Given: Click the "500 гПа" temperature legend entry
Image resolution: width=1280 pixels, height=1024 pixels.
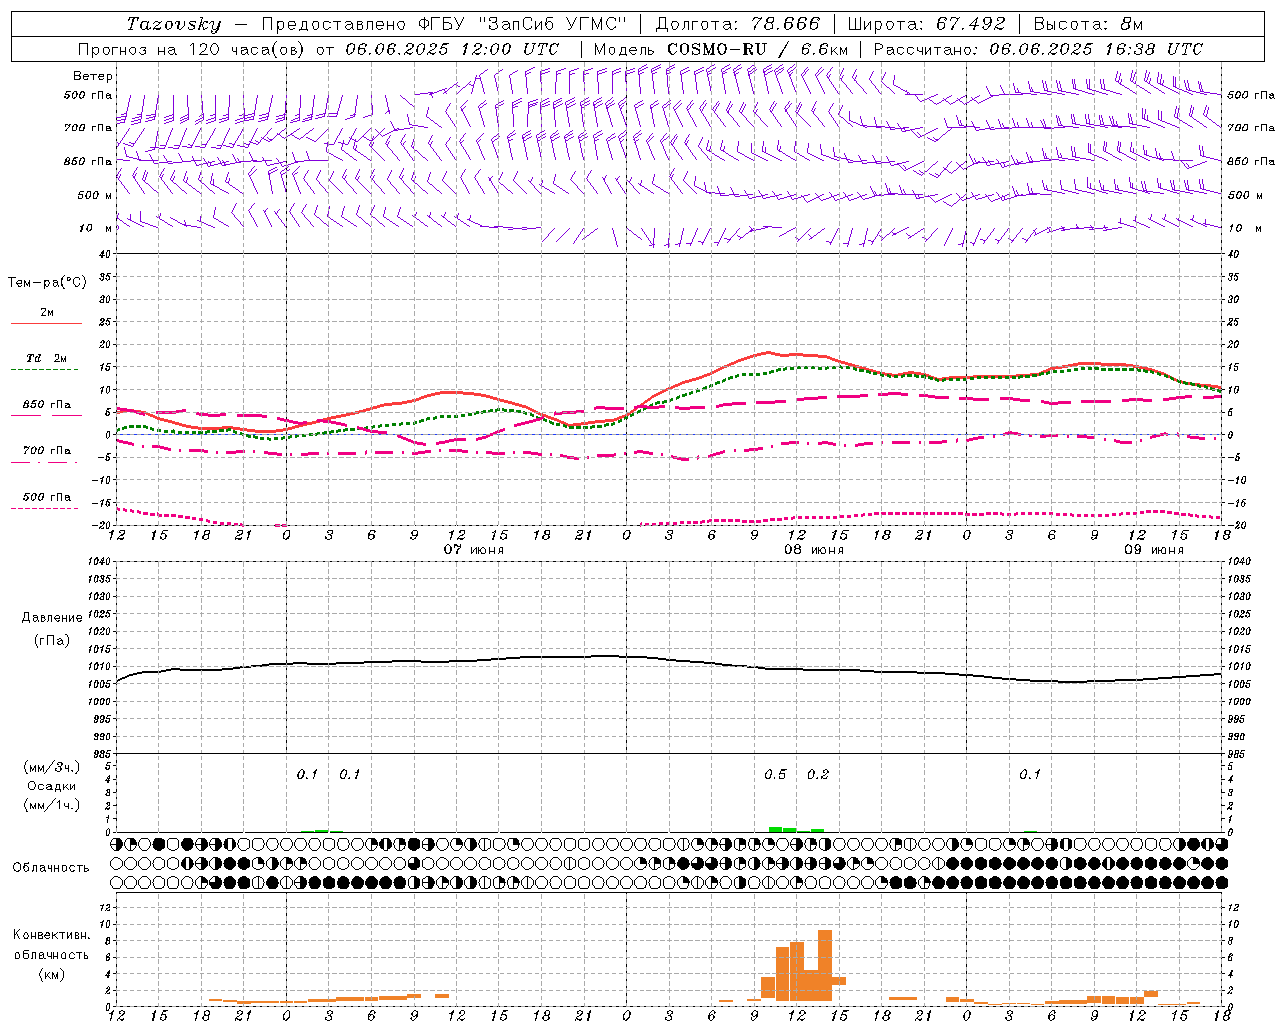Looking at the screenshot, I should [x=47, y=497].
